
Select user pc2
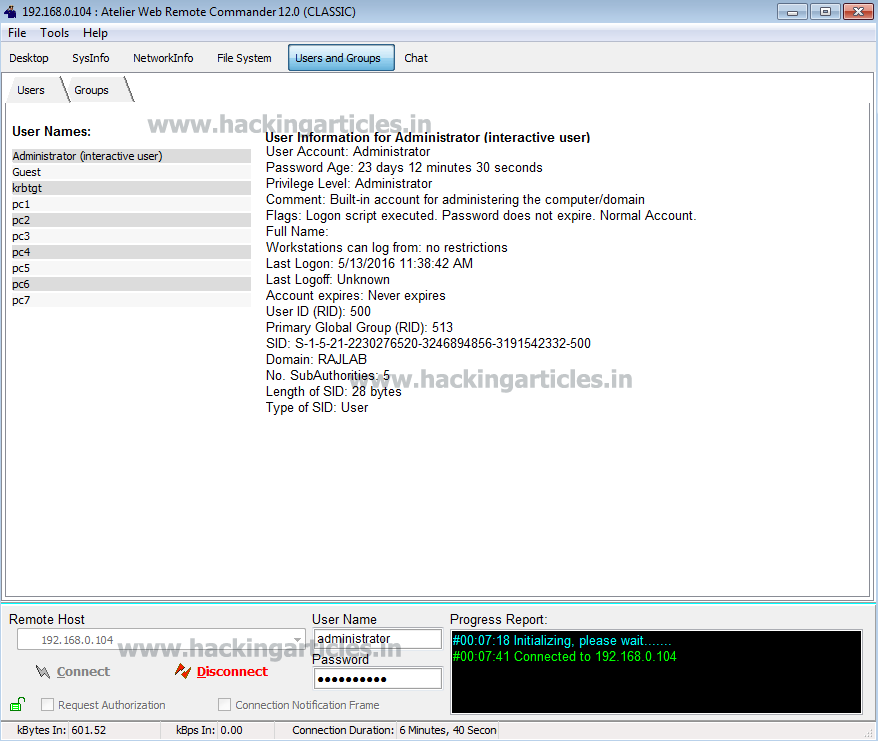coord(131,220)
